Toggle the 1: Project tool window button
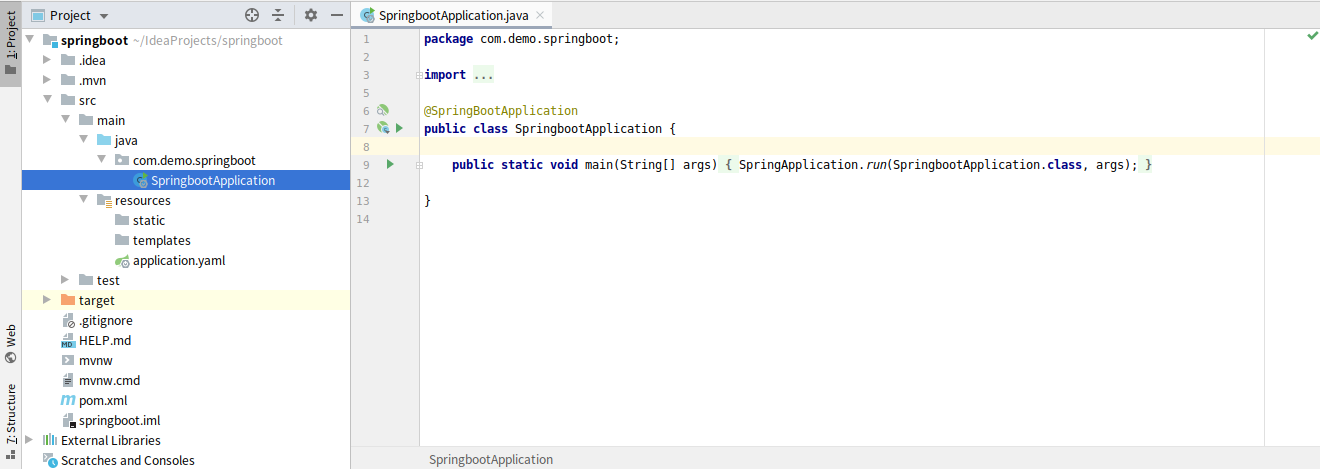This screenshot has width=1320, height=469. click(11, 43)
